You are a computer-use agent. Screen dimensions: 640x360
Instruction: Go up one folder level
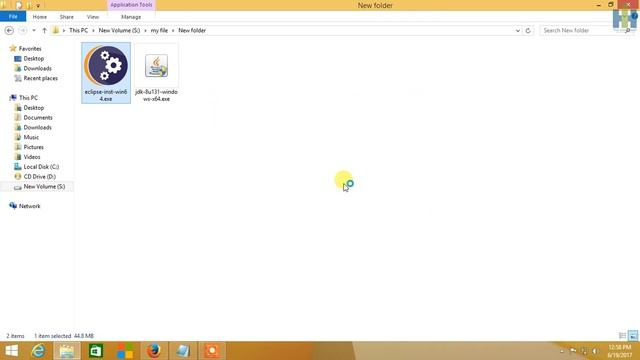tap(44, 31)
